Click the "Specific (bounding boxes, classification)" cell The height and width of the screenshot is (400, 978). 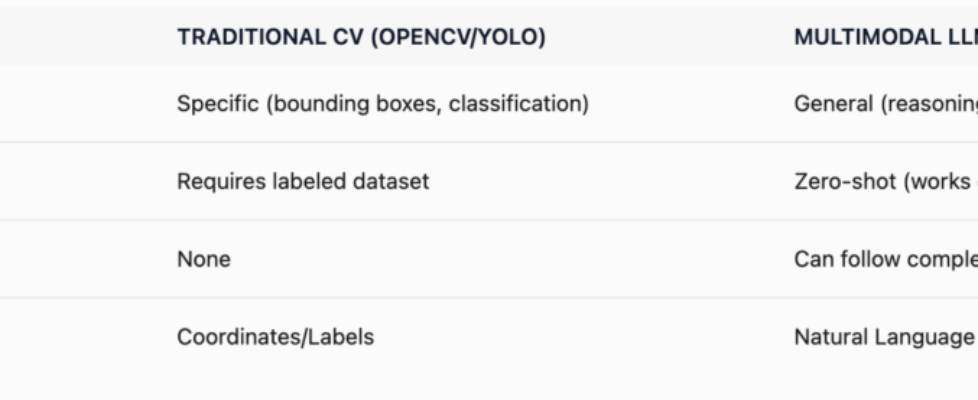(x=382, y=103)
